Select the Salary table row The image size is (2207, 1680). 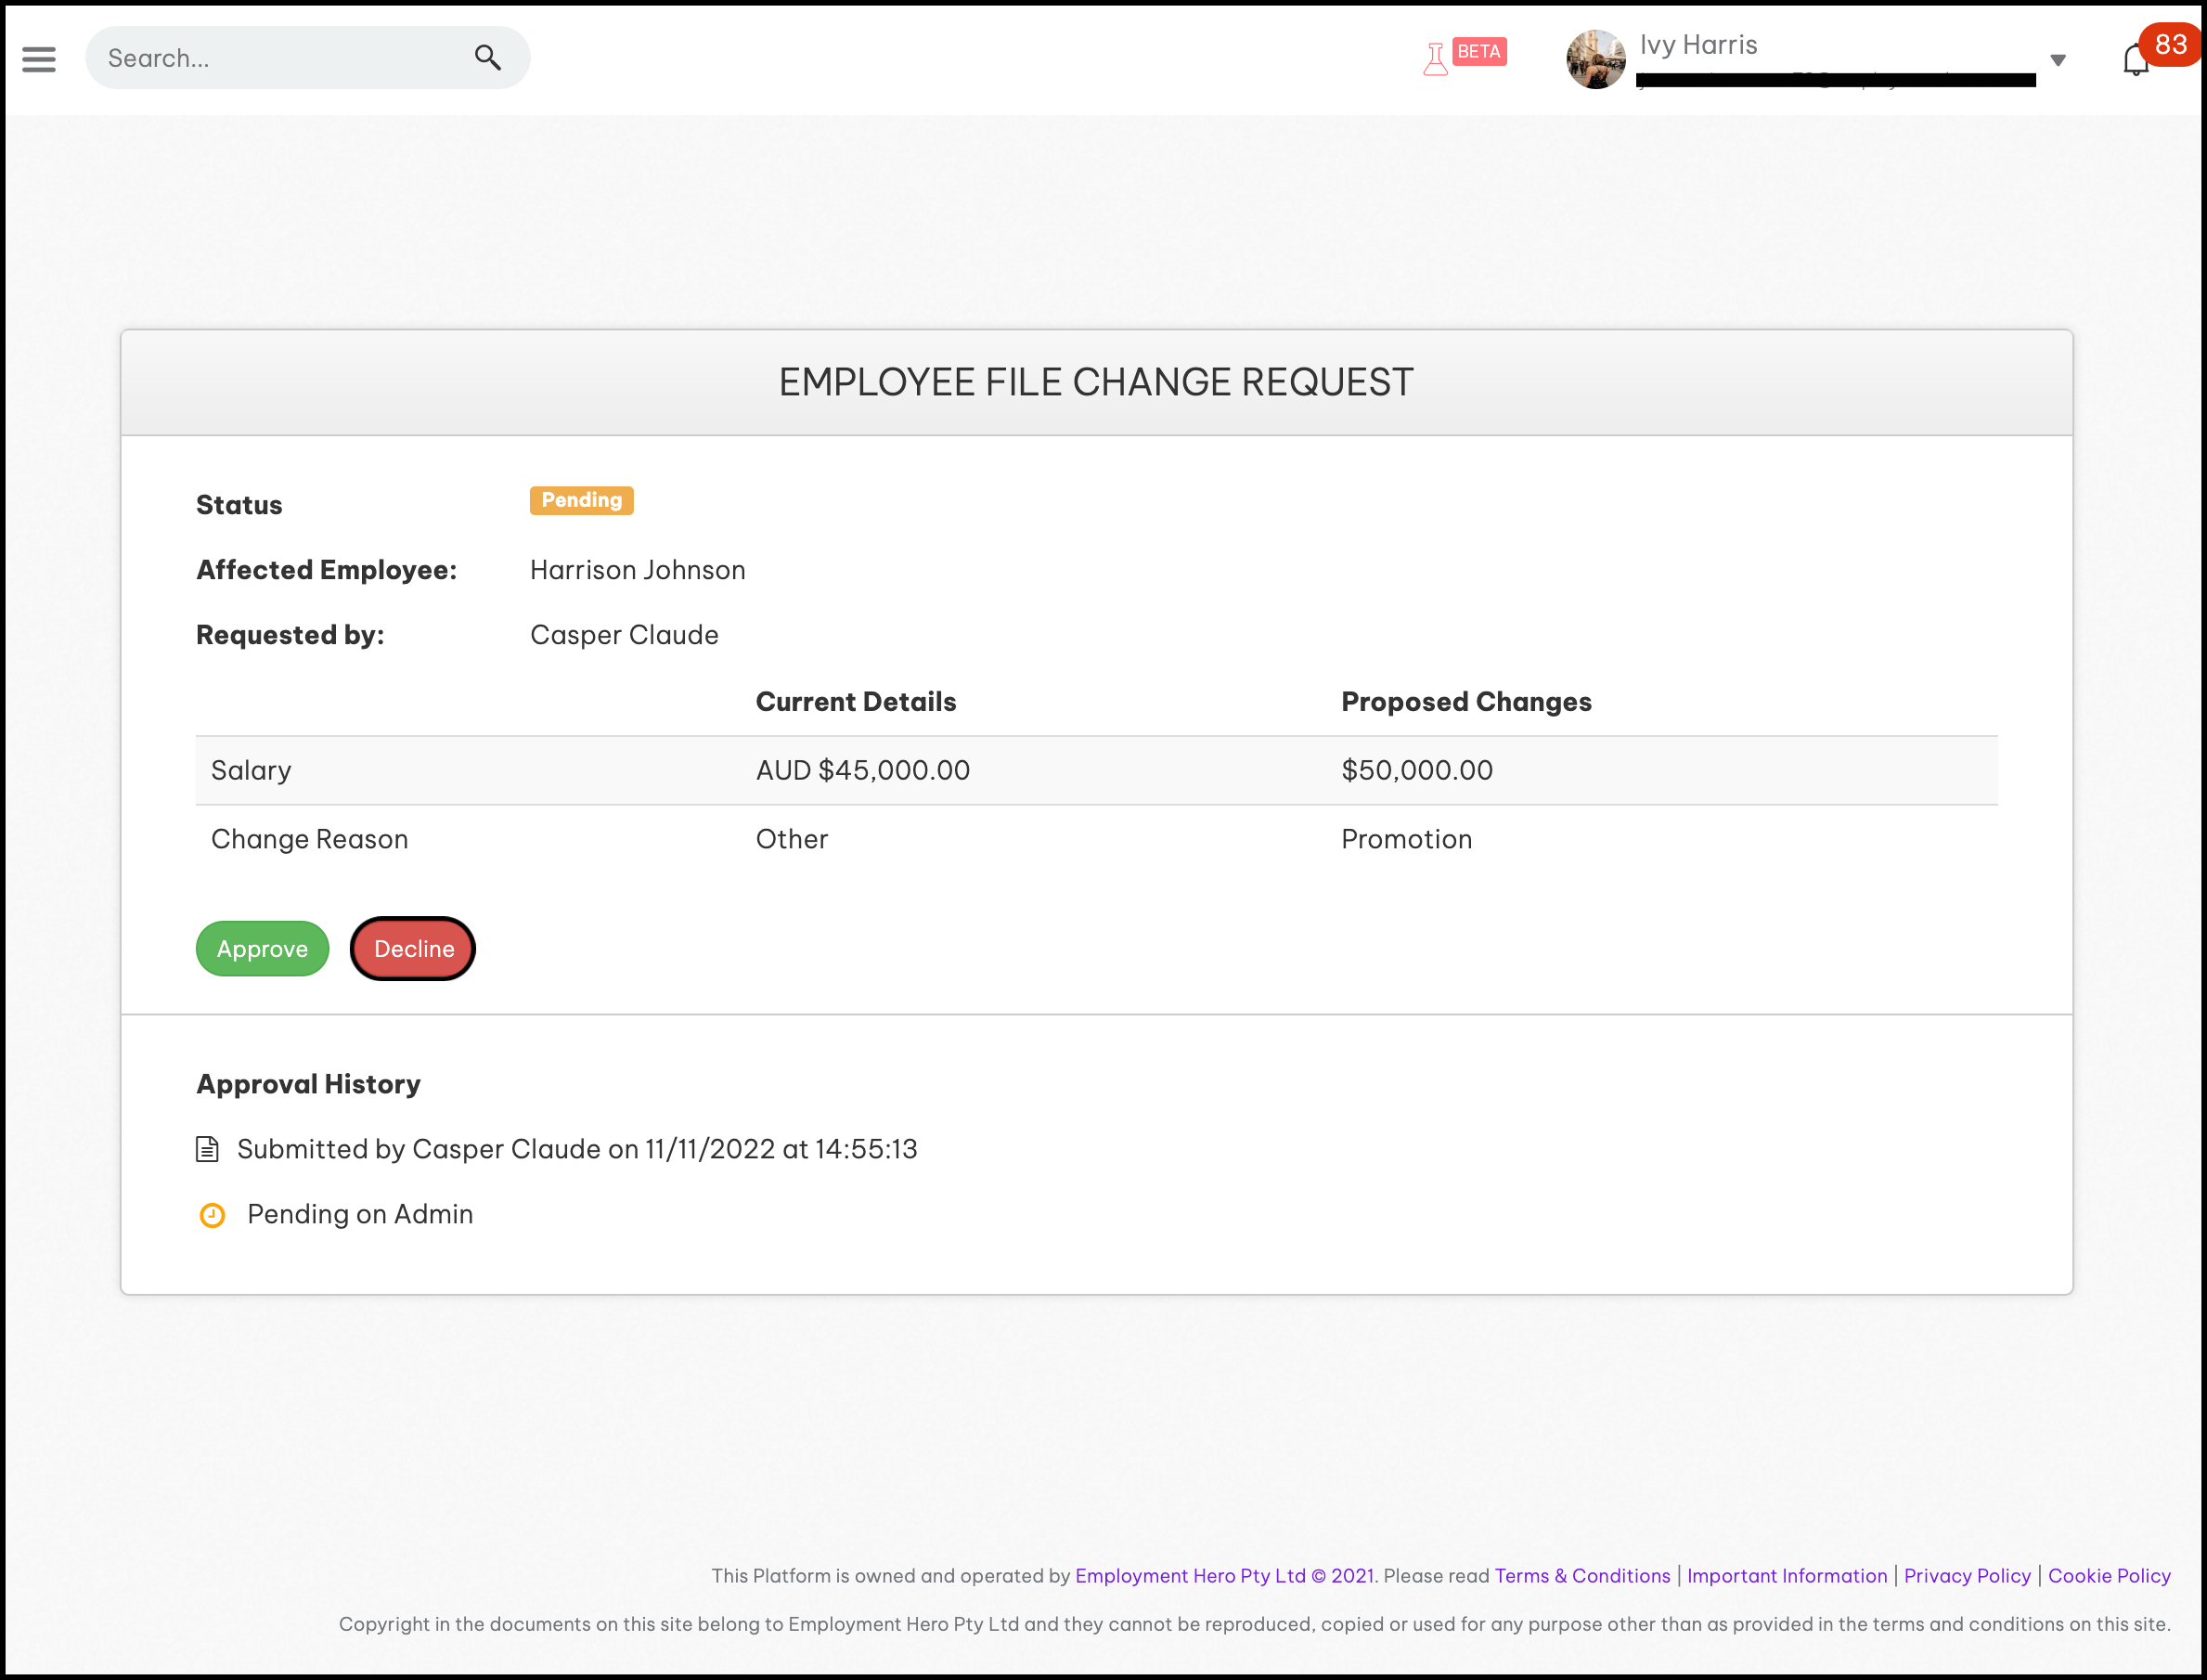pyautogui.click(x=1096, y=770)
